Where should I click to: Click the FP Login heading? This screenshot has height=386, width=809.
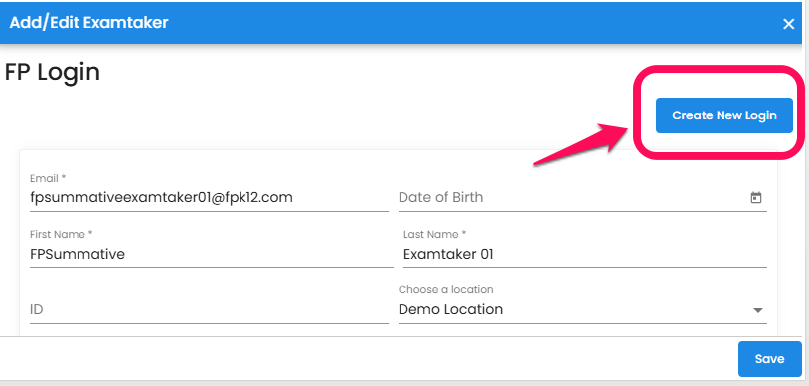tap(52, 73)
